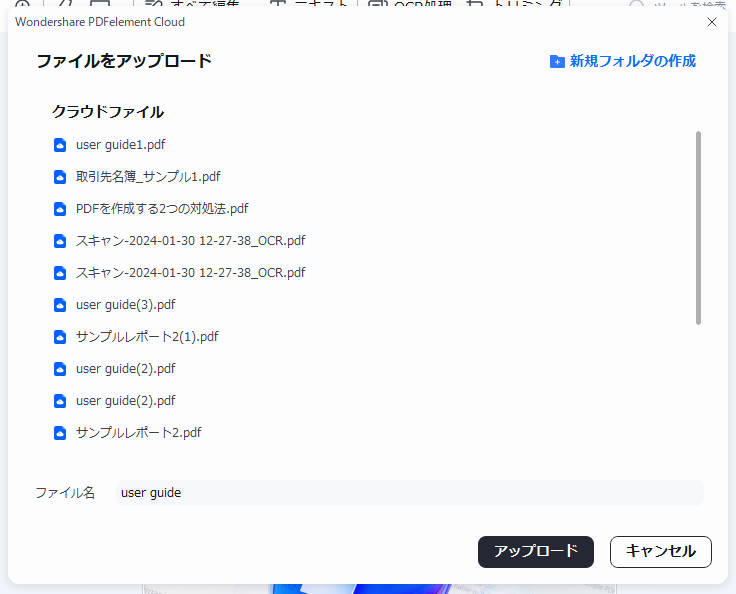Screen dimensions: 736x594
Task: Select the file user guide(3).pdf
Action: click(125, 305)
